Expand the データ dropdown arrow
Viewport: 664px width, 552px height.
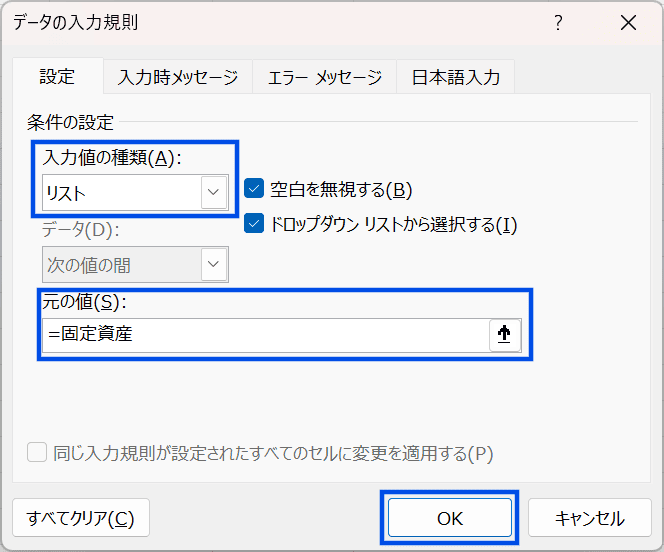point(214,265)
